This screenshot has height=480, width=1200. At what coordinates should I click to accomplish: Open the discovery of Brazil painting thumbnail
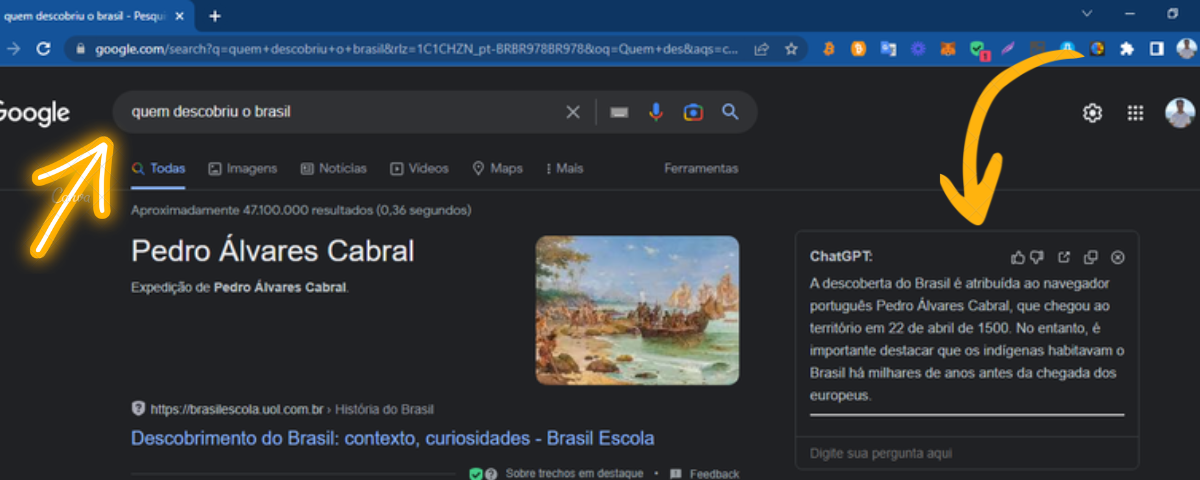pos(637,310)
